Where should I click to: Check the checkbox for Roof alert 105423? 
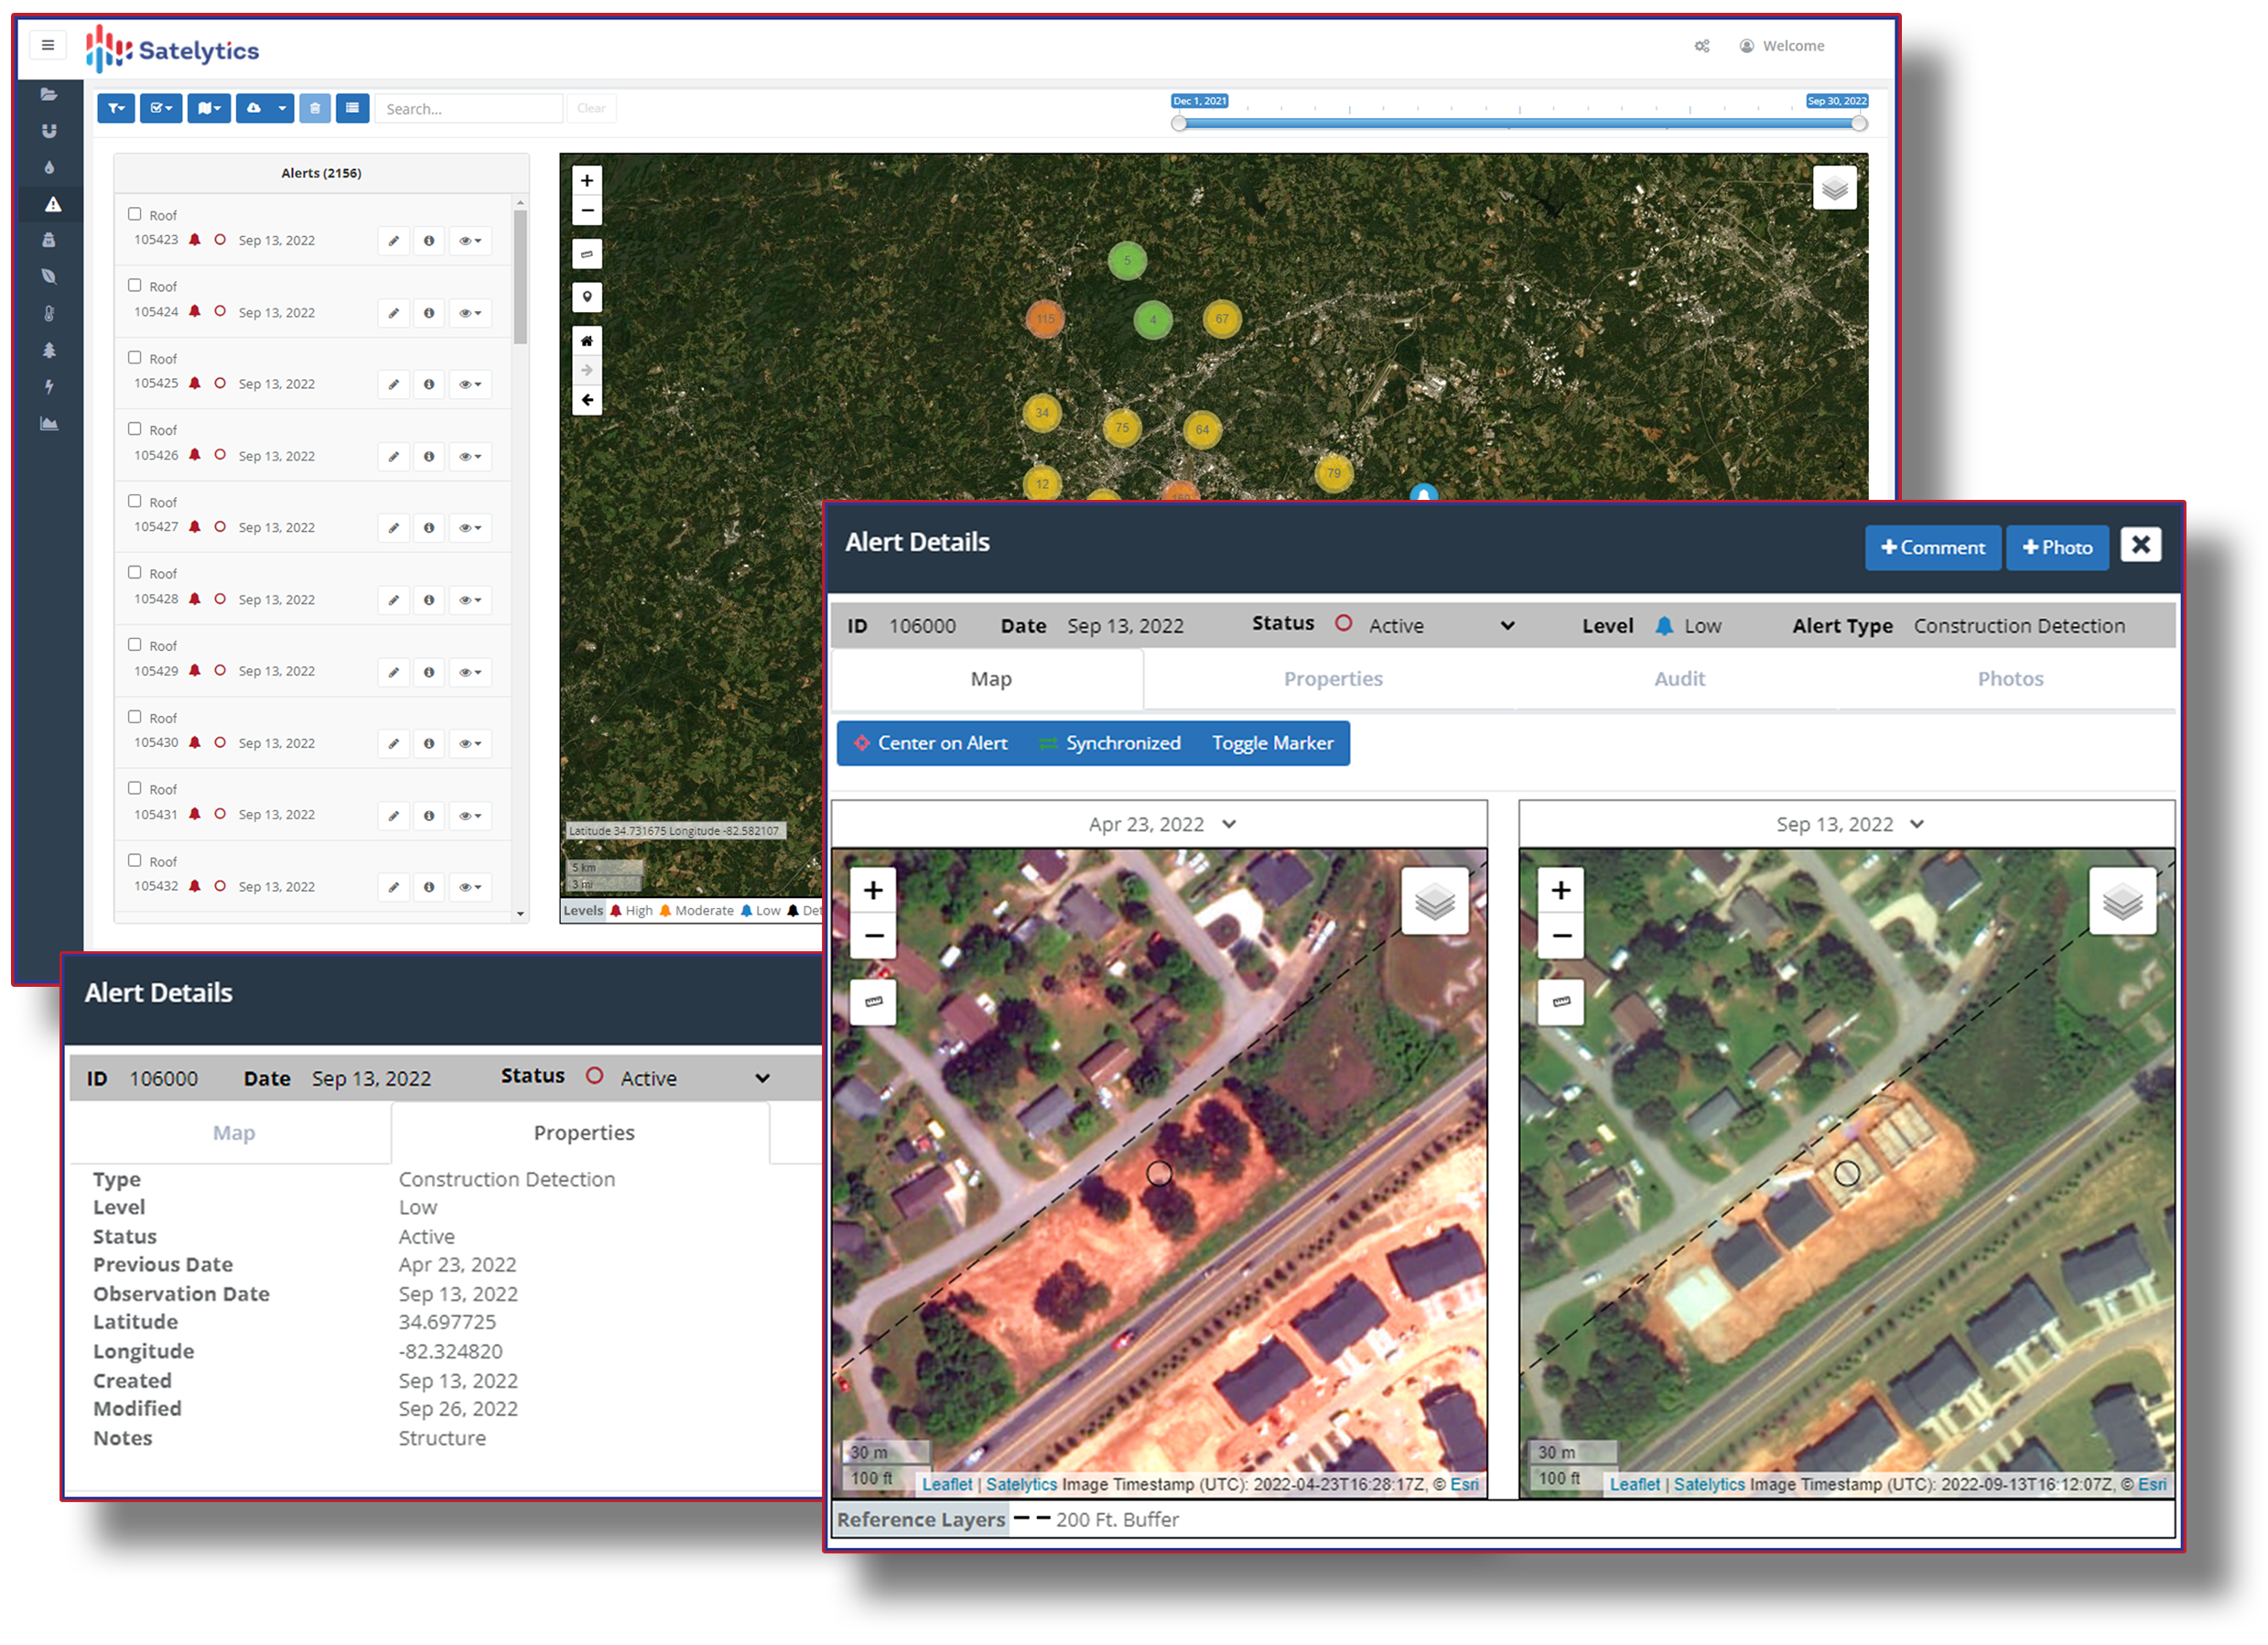pos(135,214)
